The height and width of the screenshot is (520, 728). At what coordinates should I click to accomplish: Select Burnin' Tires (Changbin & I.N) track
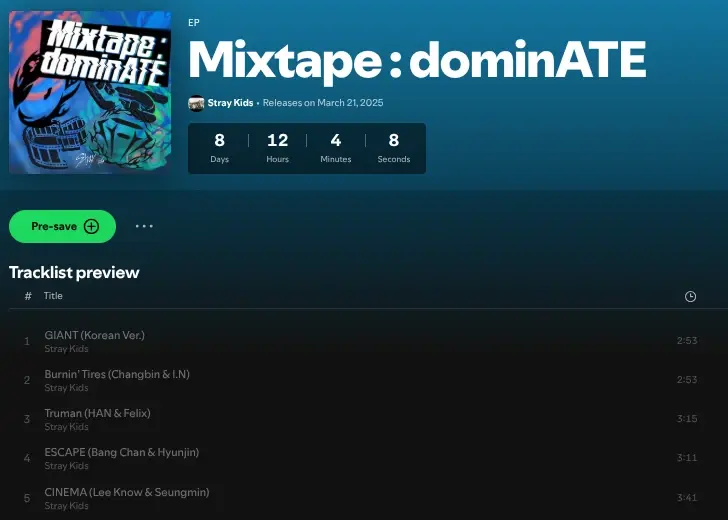(117, 374)
